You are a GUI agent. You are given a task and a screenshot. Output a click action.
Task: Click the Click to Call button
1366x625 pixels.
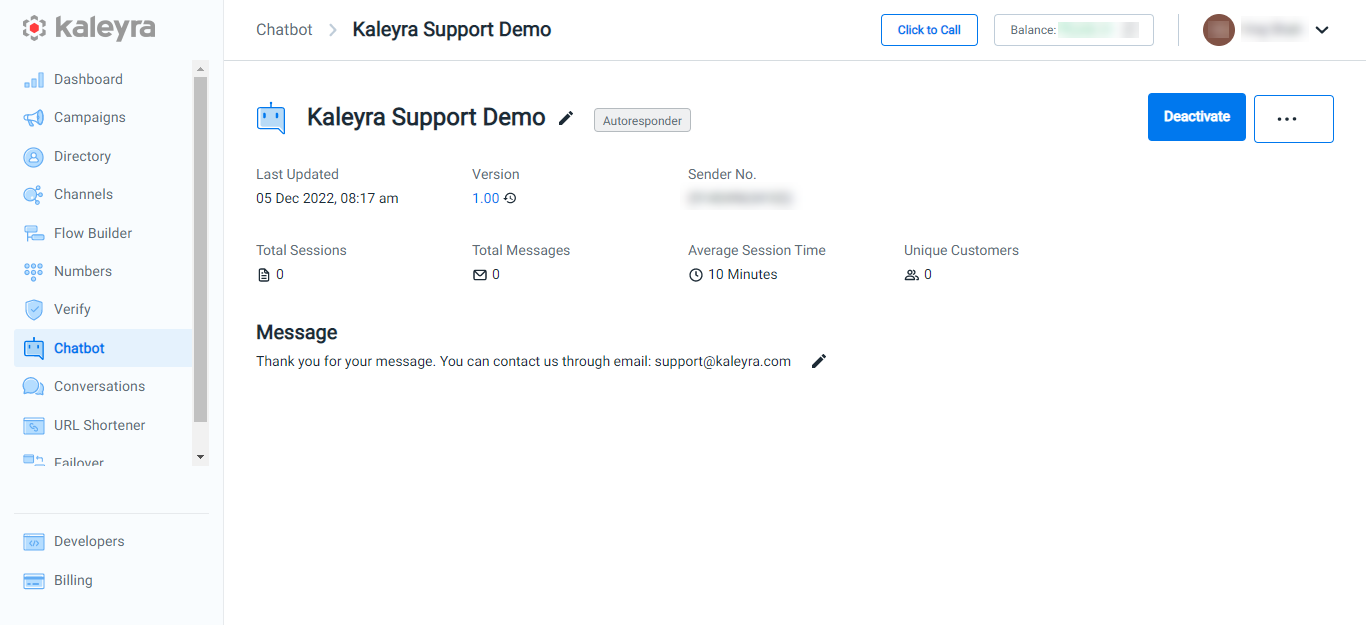(929, 30)
